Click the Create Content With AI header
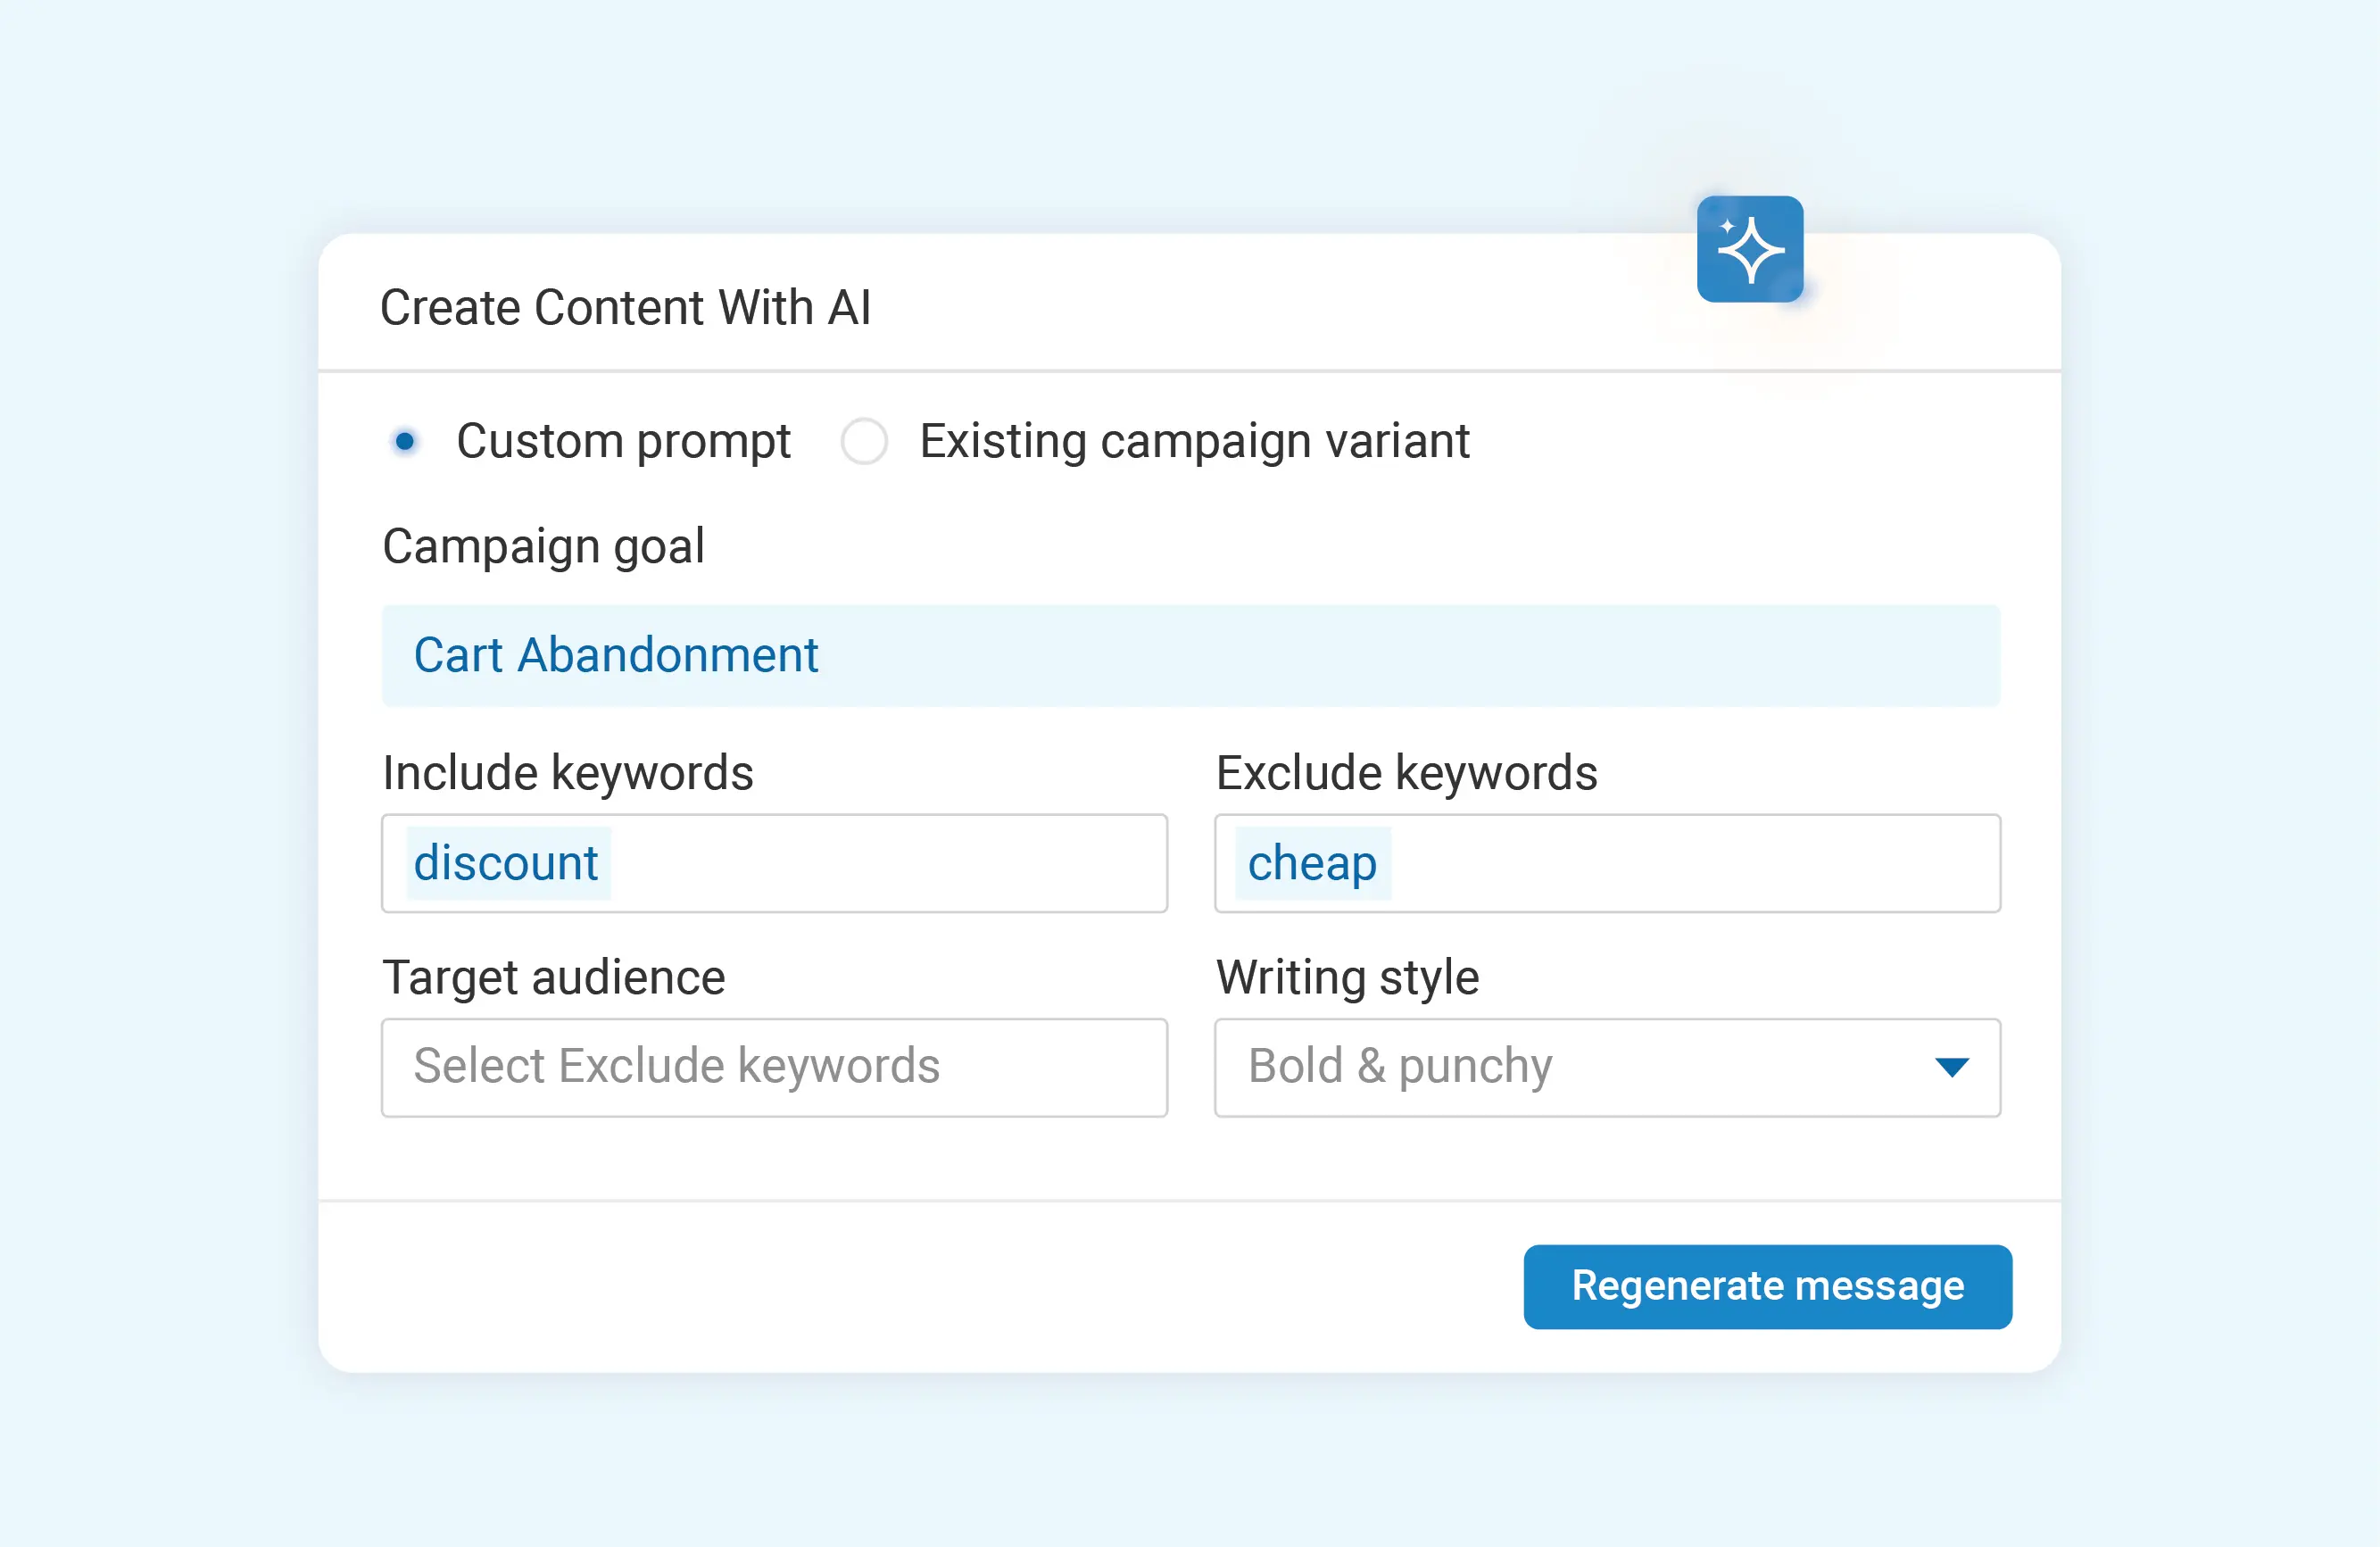This screenshot has width=2380, height=1547. point(625,307)
